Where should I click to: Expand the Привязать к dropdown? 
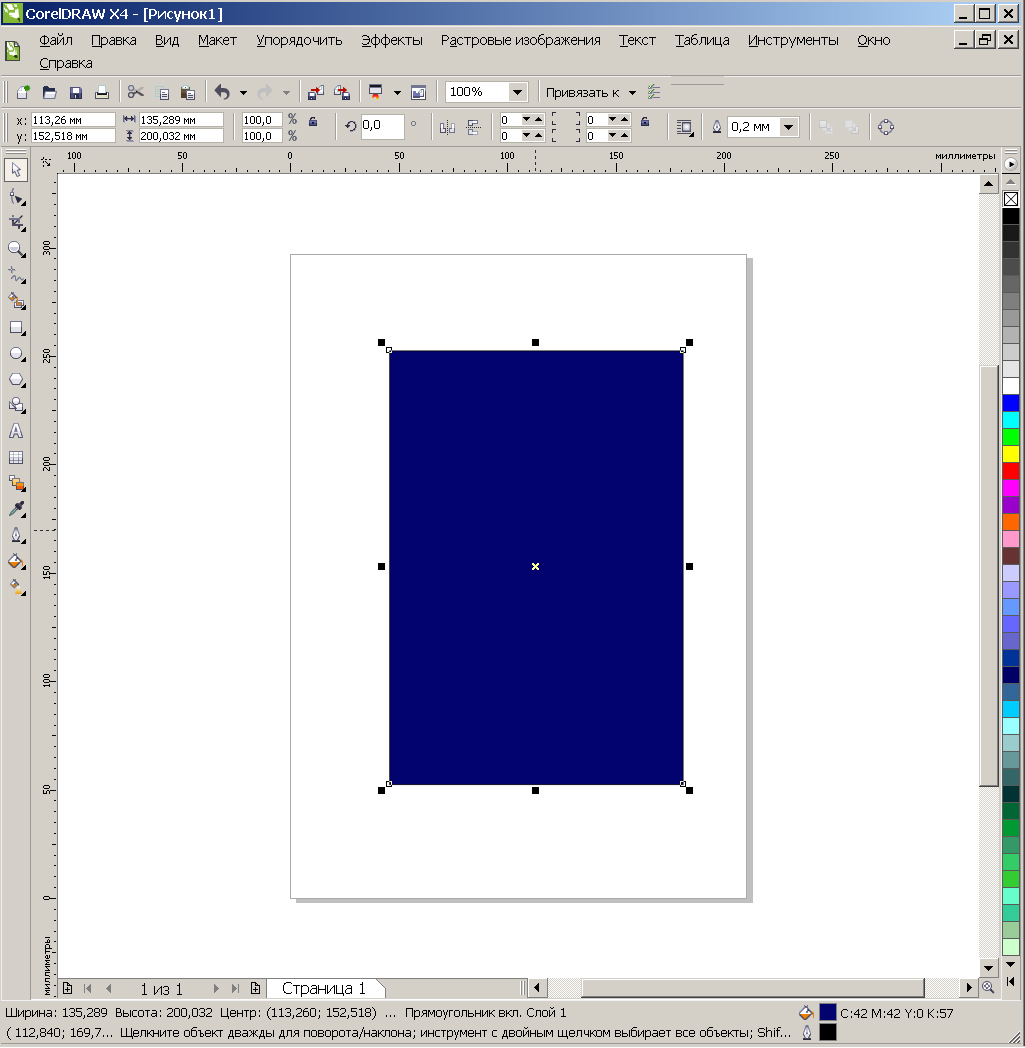pos(632,93)
